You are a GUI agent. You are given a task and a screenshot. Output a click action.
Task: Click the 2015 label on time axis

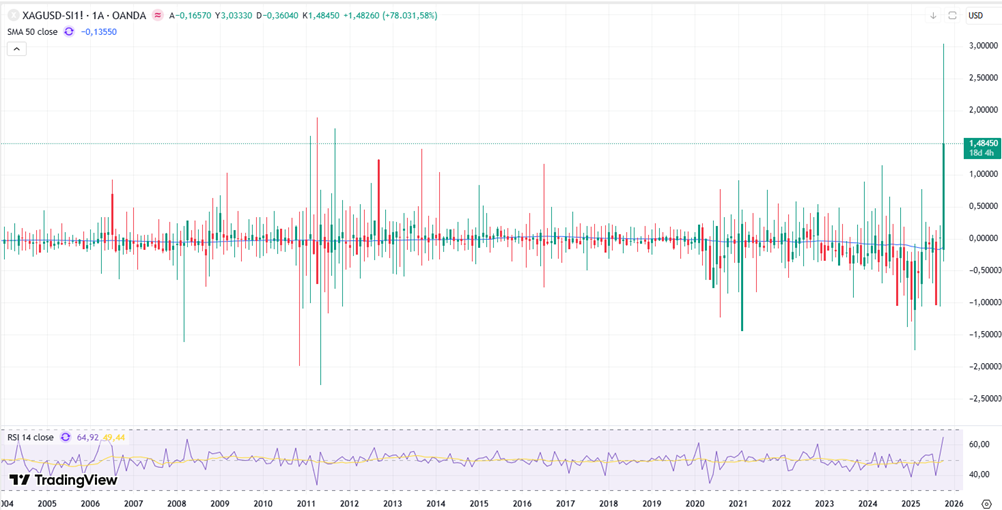[x=478, y=503]
